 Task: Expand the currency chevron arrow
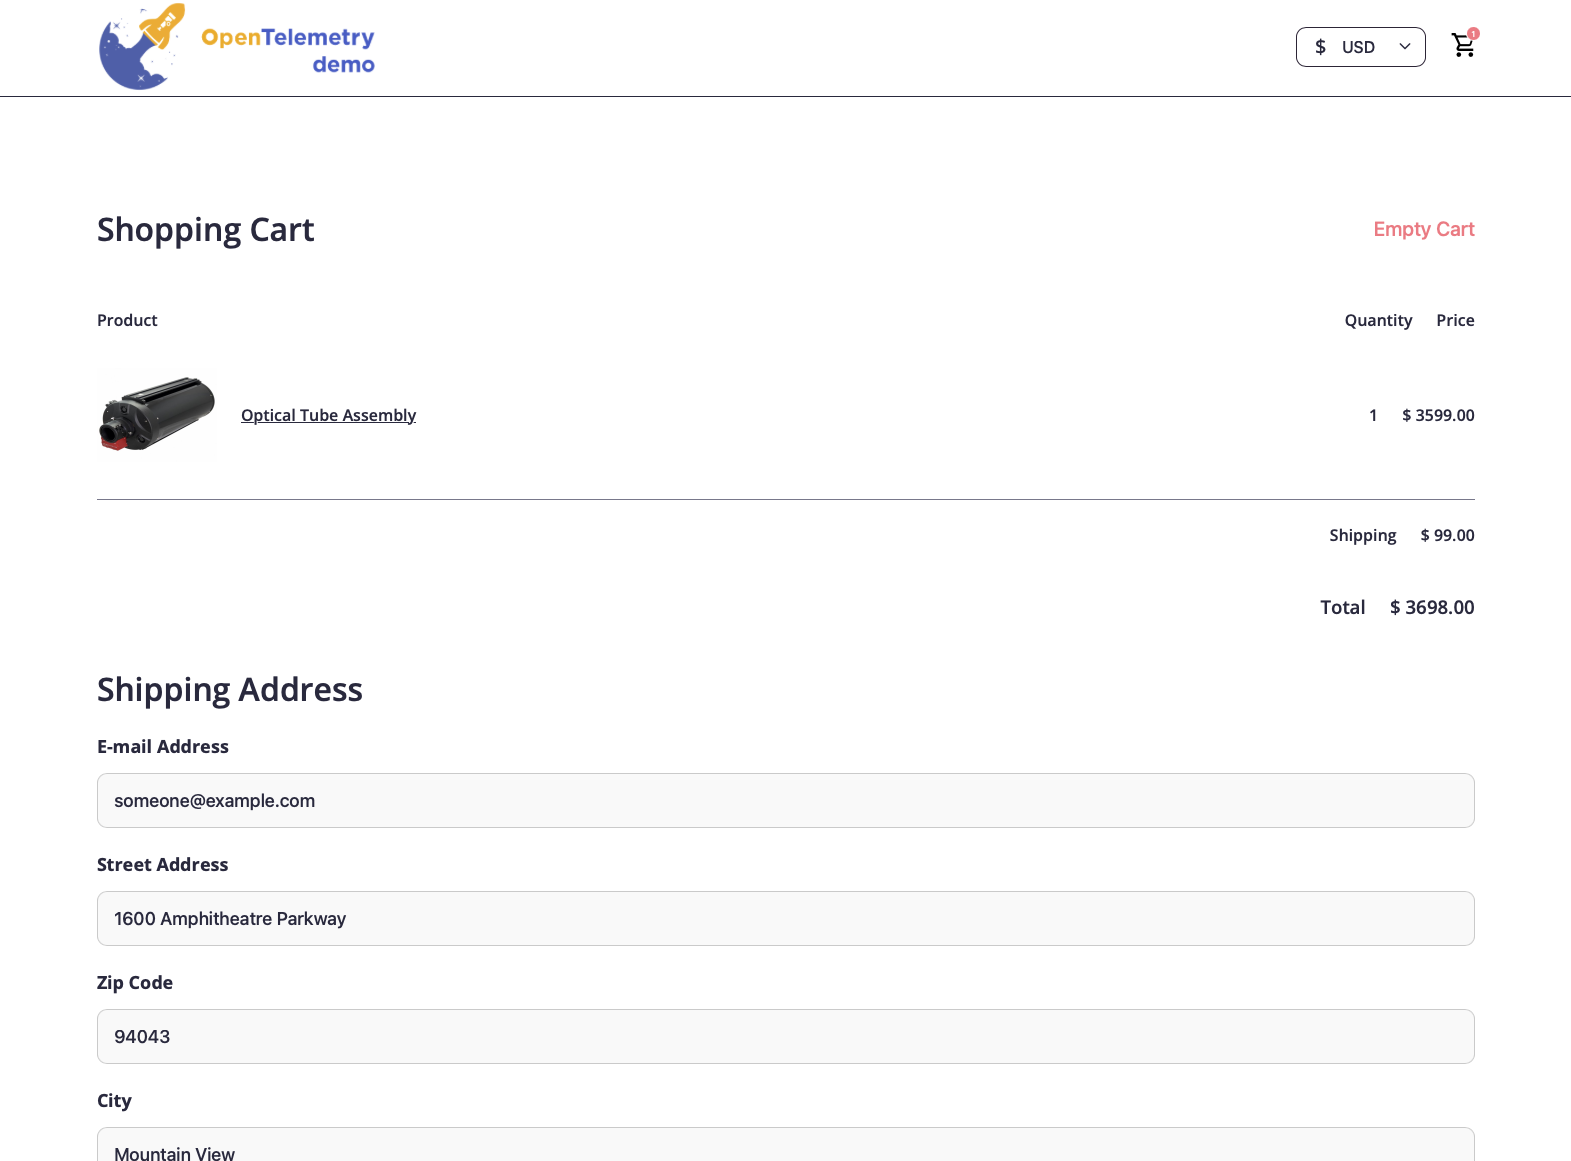[x=1405, y=47]
